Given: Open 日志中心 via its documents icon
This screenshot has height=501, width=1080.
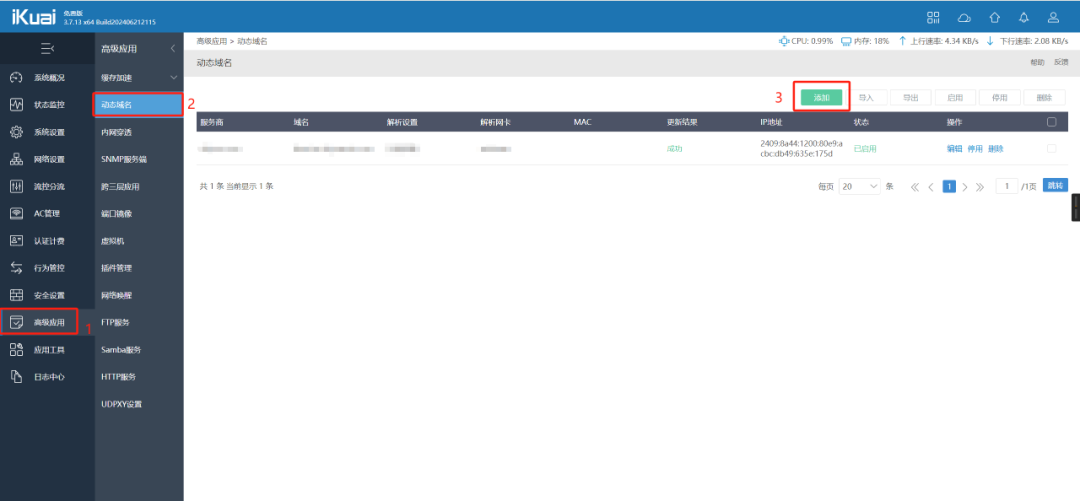Looking at the screenshot, I should tap(17, 376).
